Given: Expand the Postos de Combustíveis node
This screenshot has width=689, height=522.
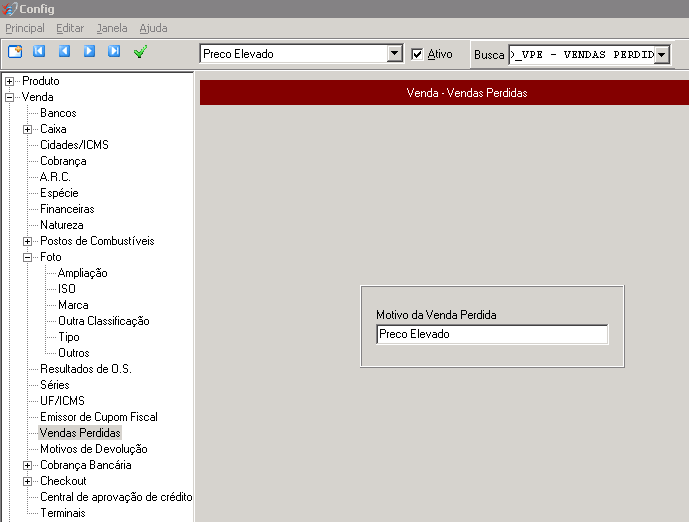Looking at the screenshot, I should tap(27, 242).
